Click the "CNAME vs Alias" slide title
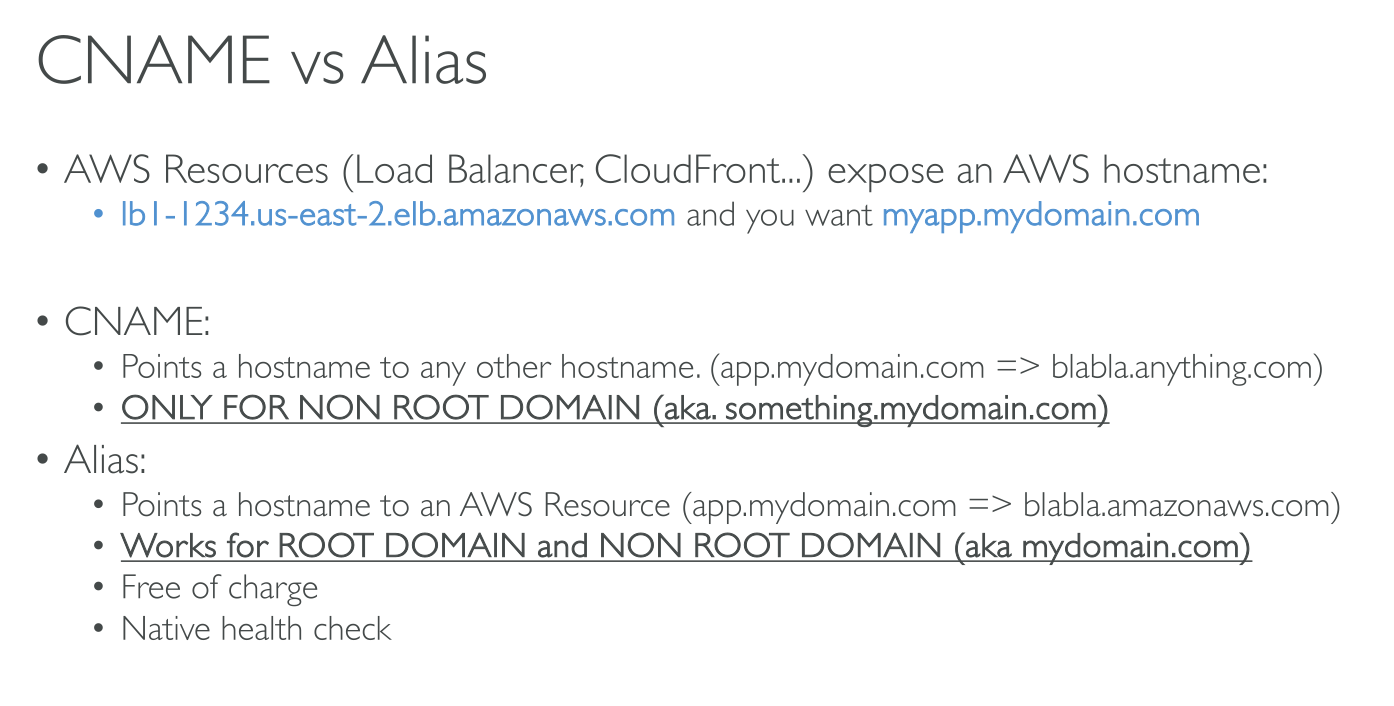 pos(262,62)
